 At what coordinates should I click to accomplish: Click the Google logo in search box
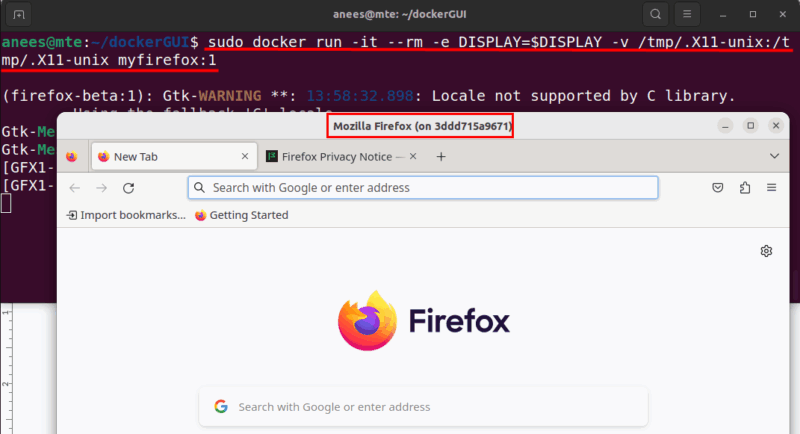tap(221, 406)
